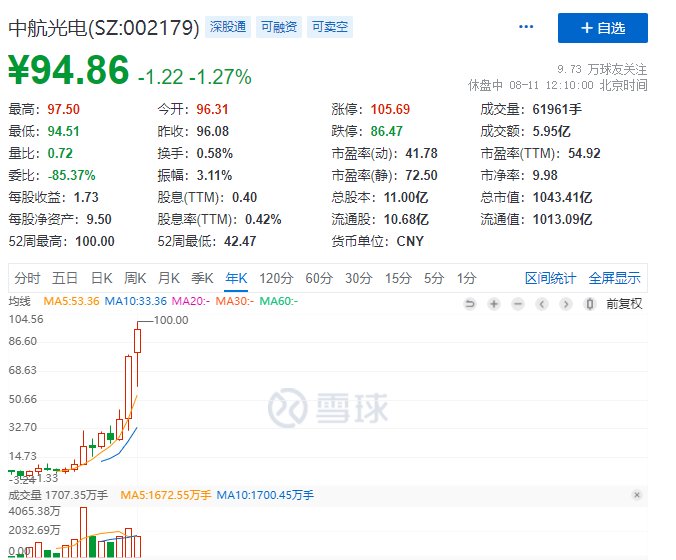Select the 日K chart tab
The width and height of the screenshot is (676, 560).
[x=101, y=278]
